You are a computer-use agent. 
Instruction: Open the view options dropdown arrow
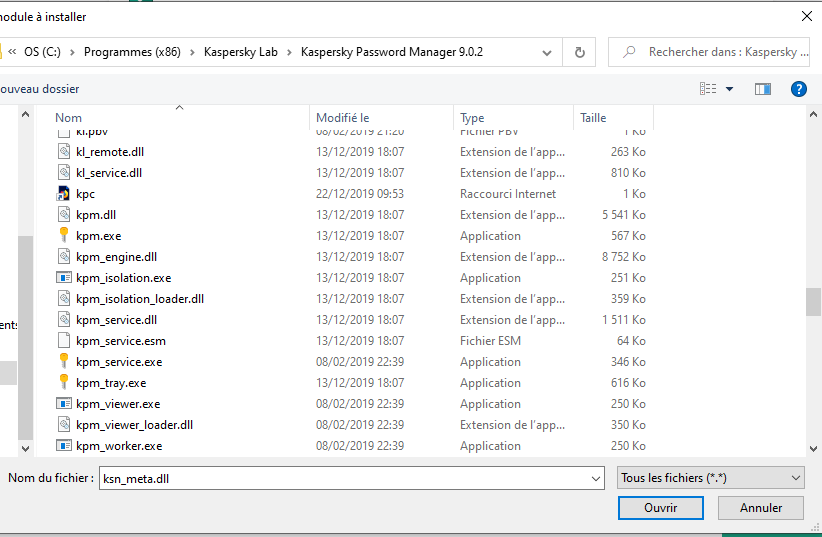tap(730, 89)
